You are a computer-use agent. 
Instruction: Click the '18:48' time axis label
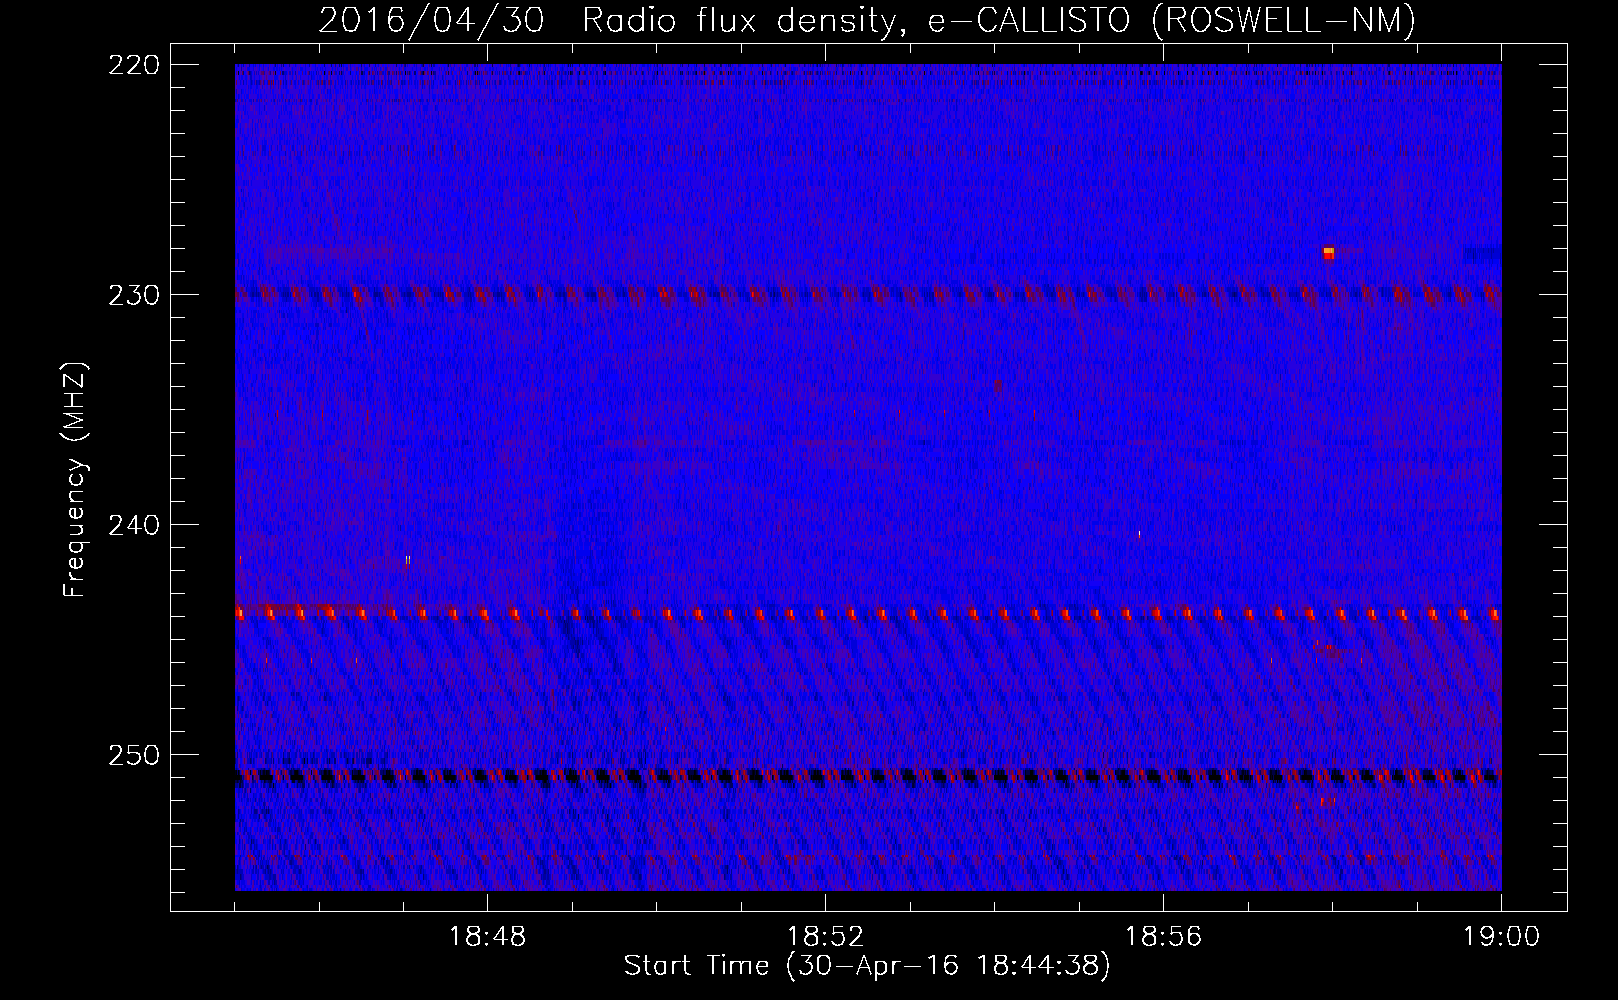pyautogui.click(x=487, y=937)
